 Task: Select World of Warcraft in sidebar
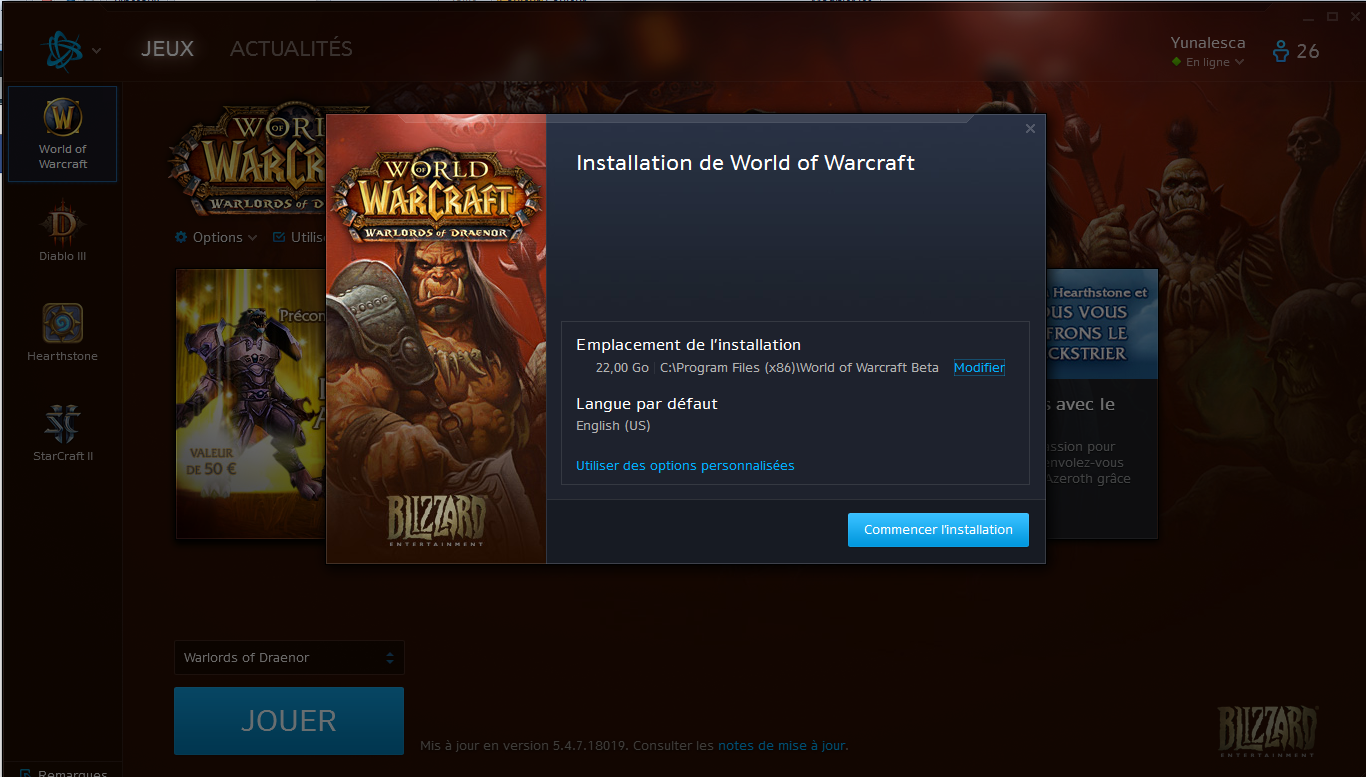[63, 134]
